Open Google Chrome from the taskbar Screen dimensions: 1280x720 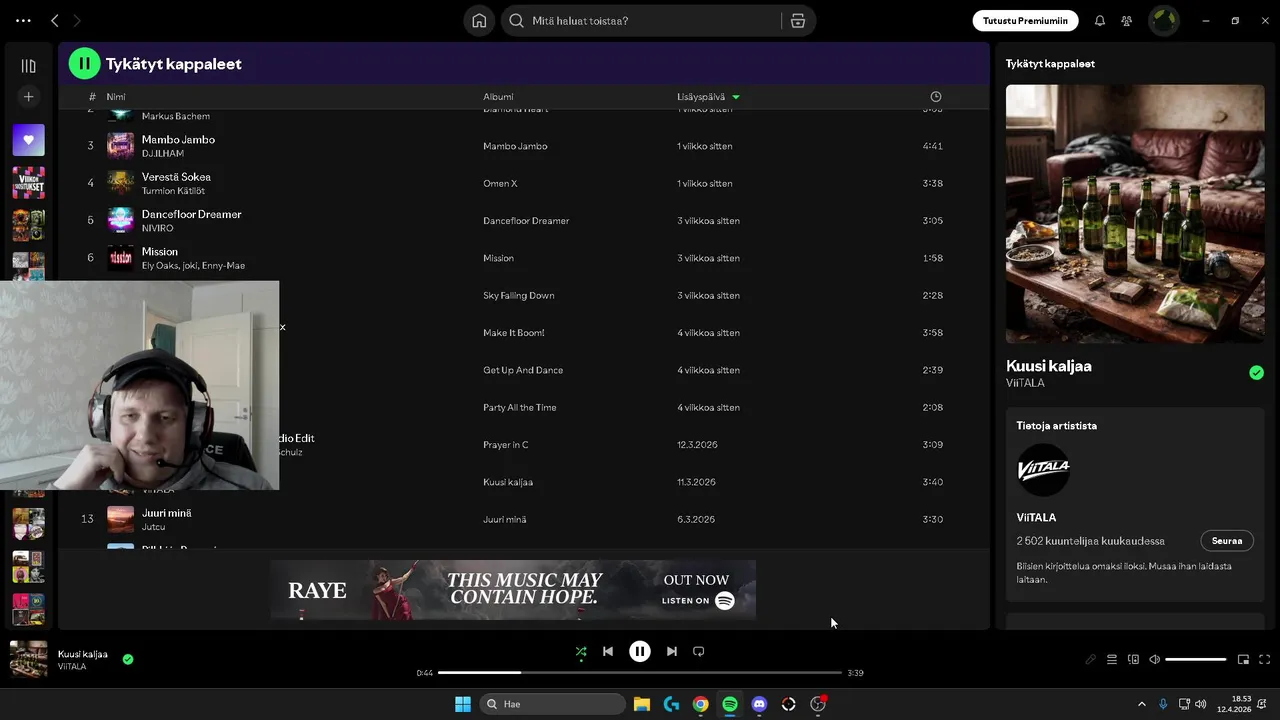click(x=700, y=704)
